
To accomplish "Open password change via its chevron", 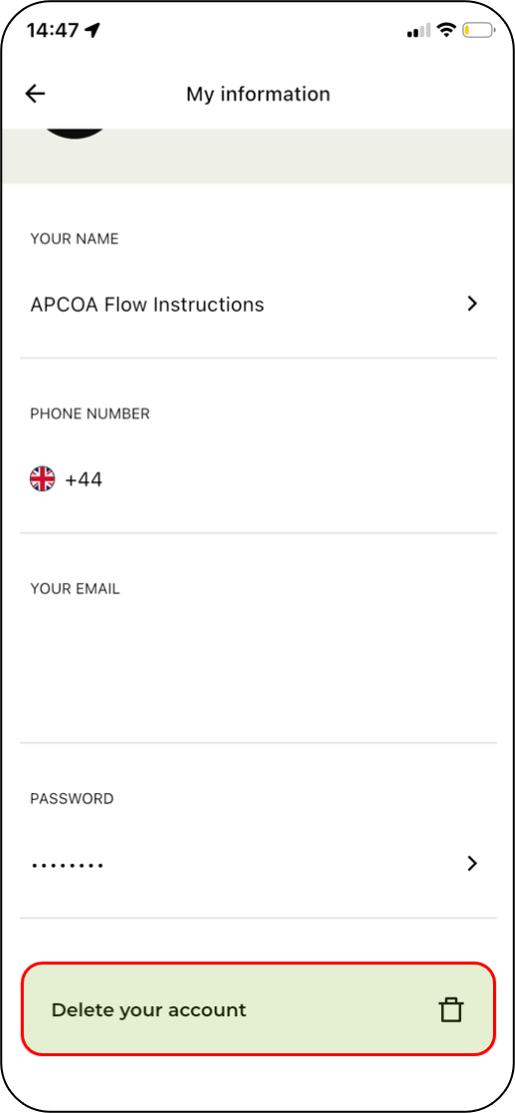I will pos(472,864).
